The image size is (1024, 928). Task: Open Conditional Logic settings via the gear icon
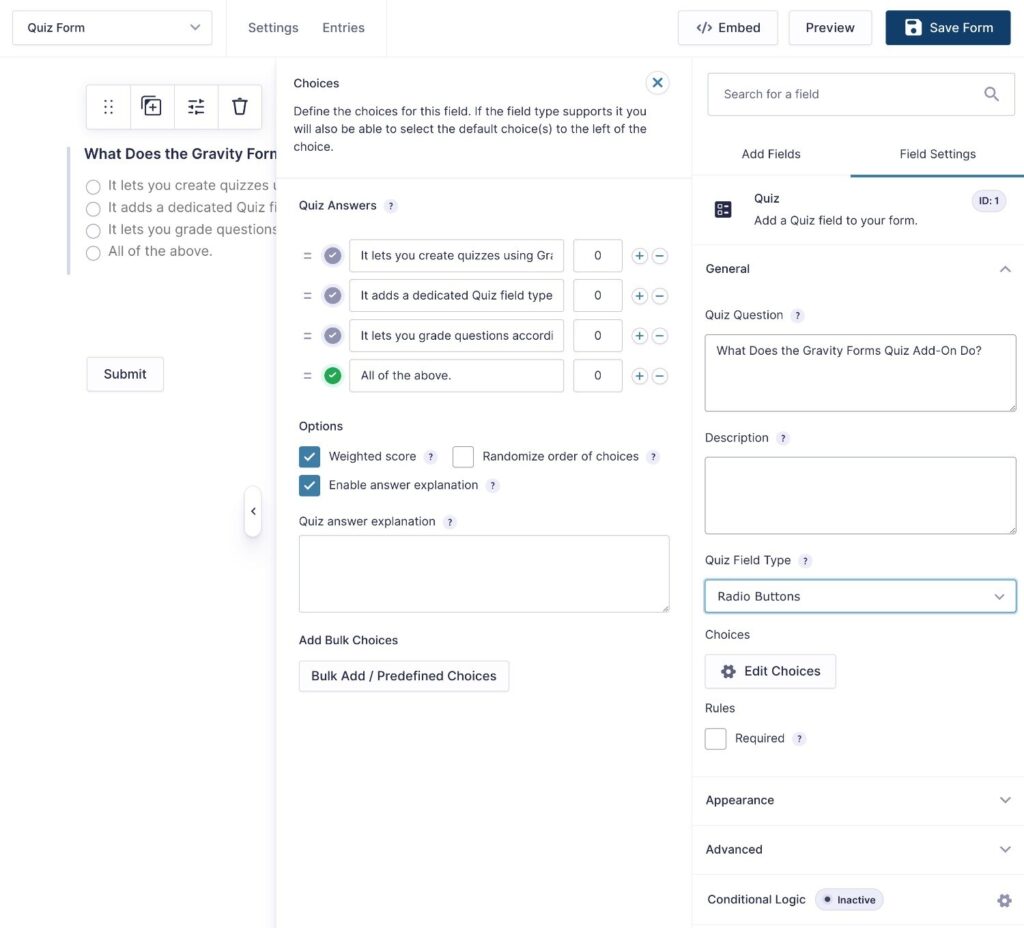click(1004, 899)
